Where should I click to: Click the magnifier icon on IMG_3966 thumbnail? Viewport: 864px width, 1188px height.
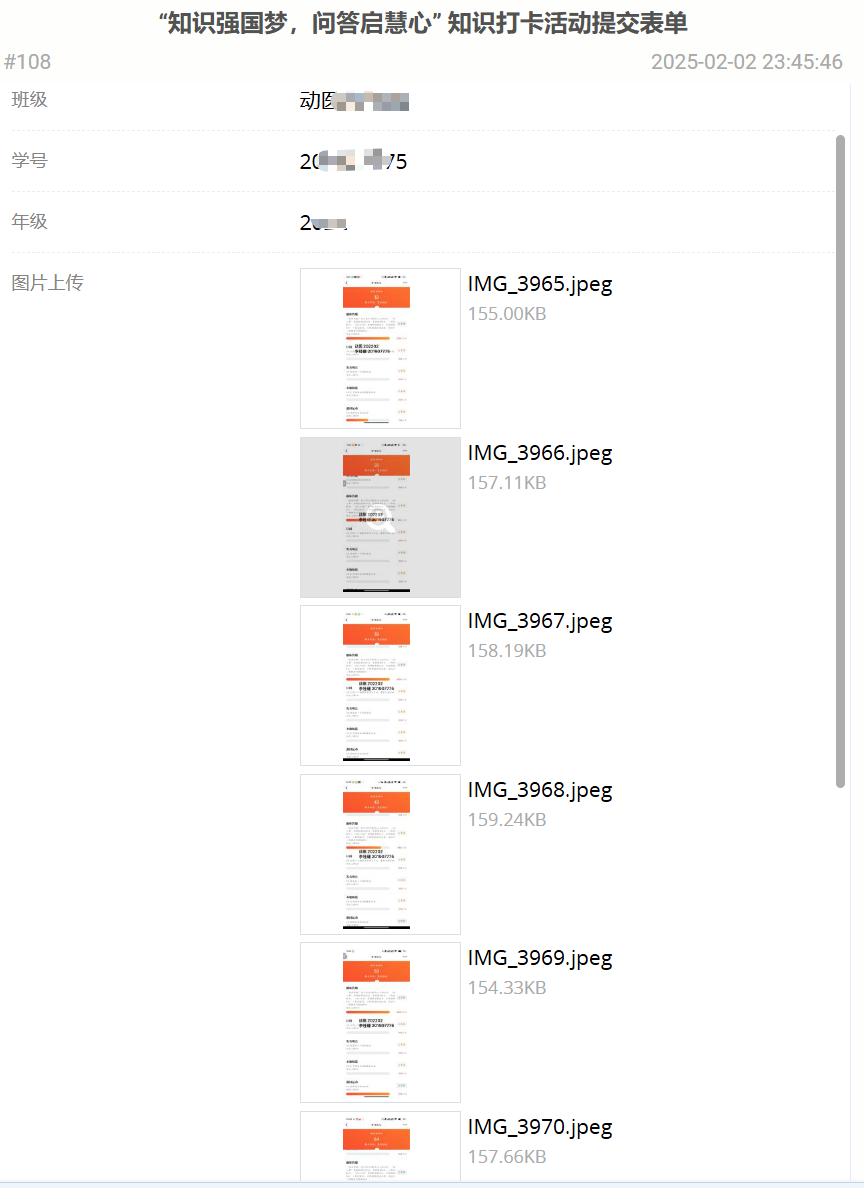379,517
